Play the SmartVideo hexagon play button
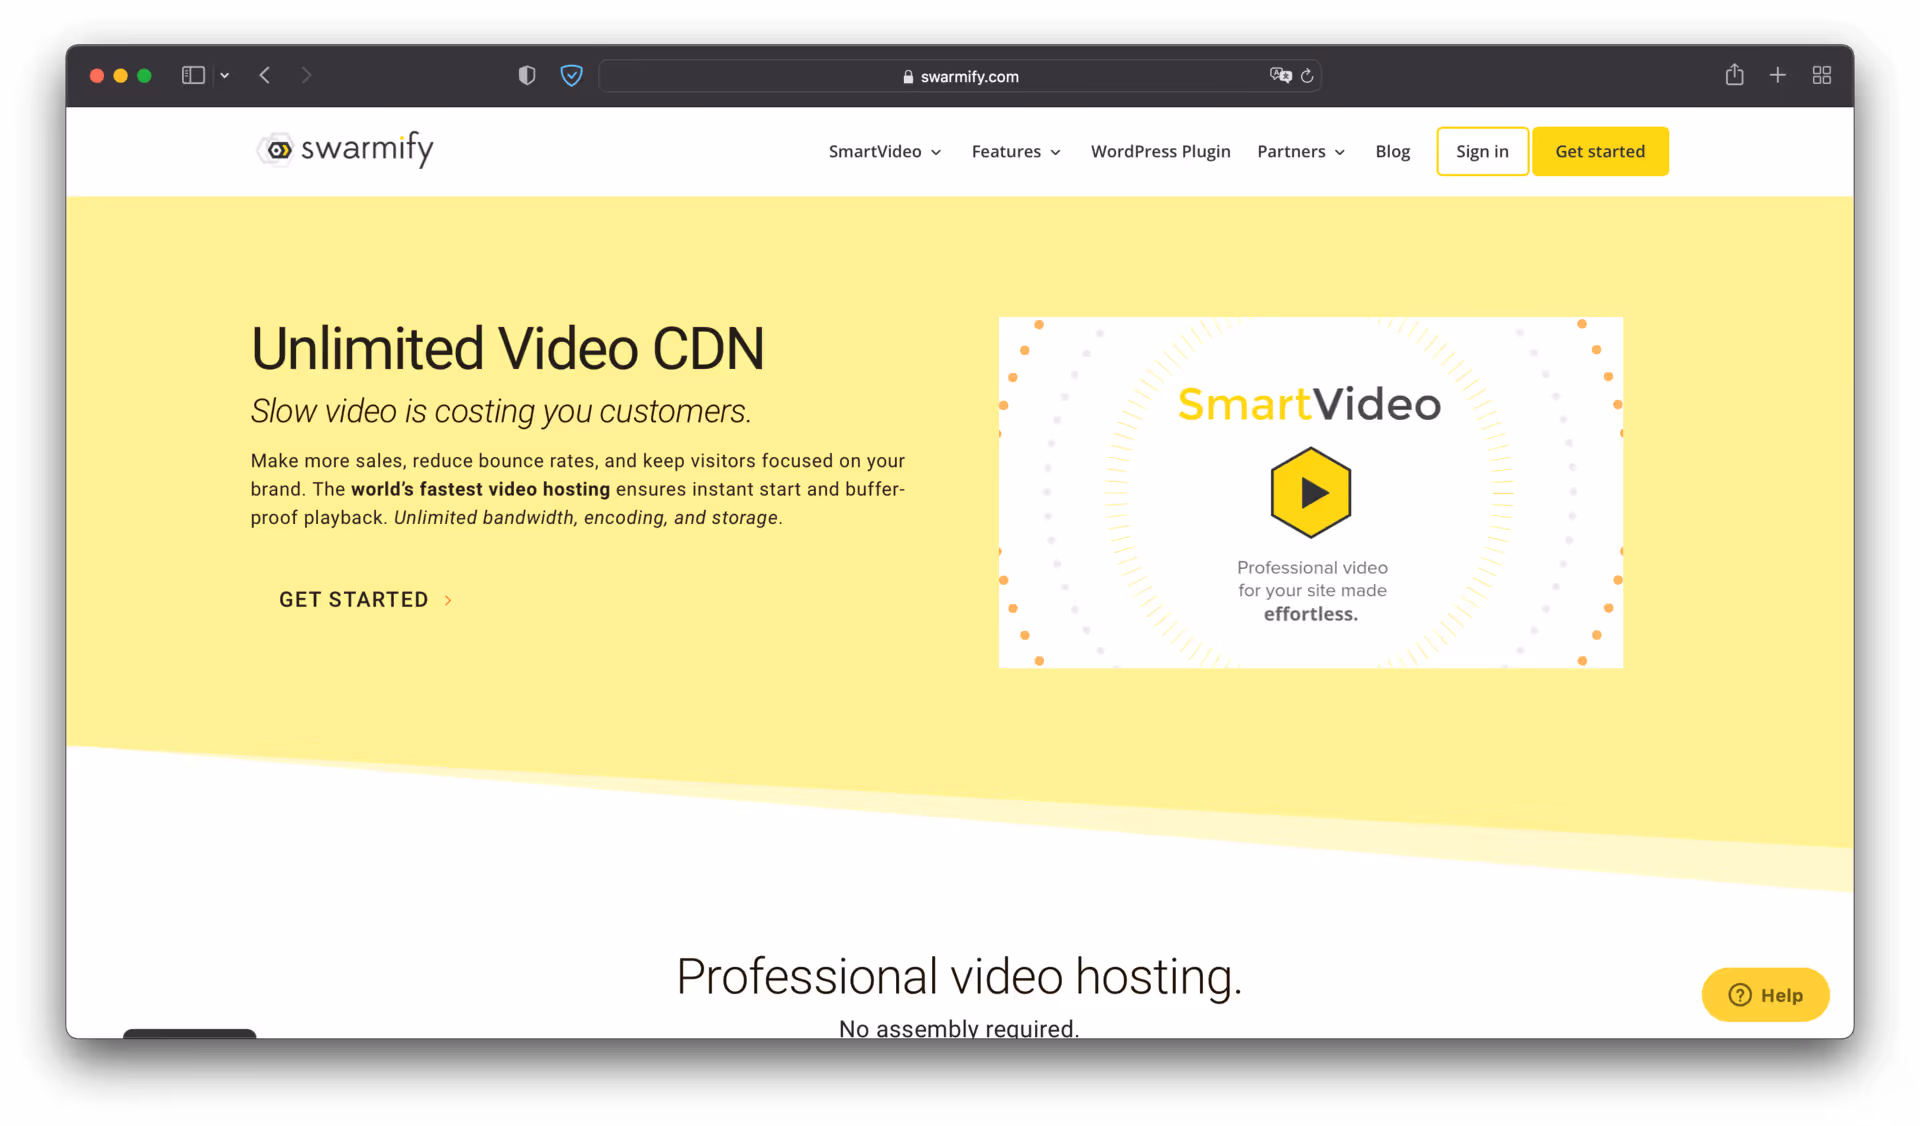The image size is (1920, 1126). click(x=1310, y=492)
